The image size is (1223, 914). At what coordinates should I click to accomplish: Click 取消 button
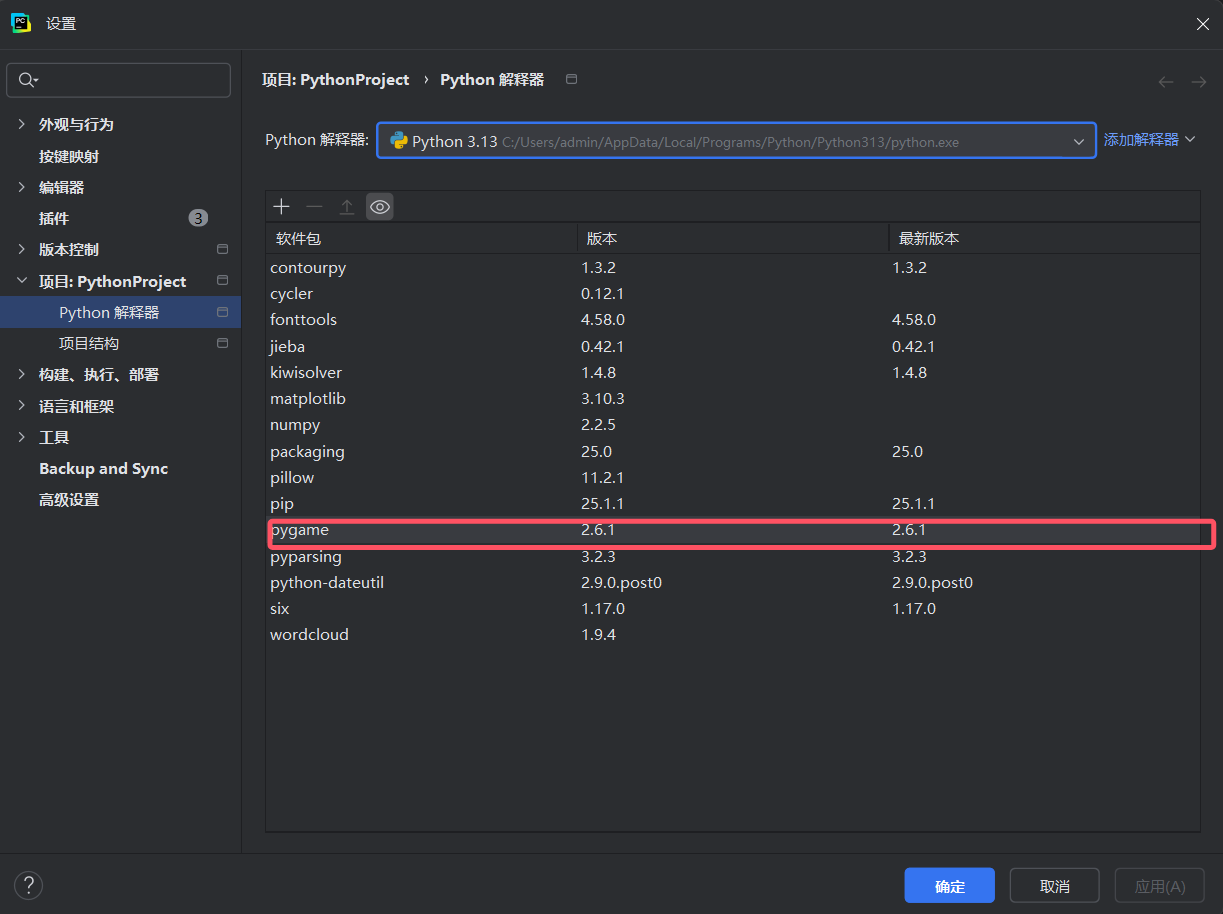point(1055,886)
